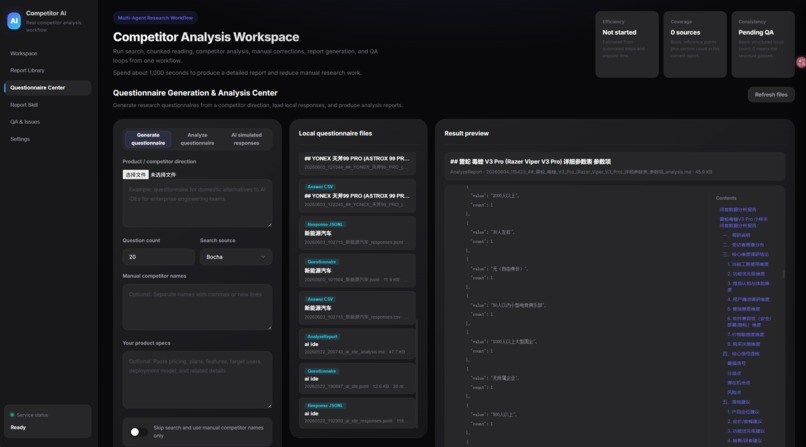Open the YONEX Answer CSV file card
The width and height of the screenshot is (806, 447).
(x=357, y=195)
